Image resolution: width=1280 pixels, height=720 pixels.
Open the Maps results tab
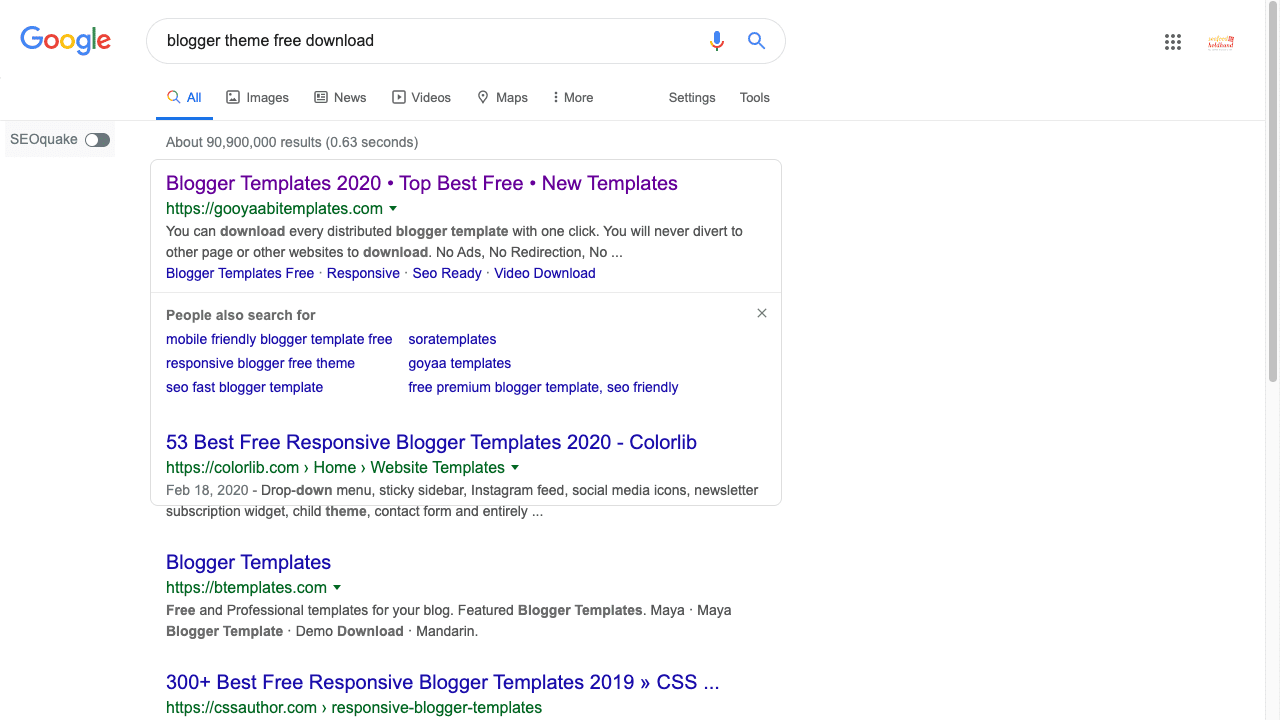pyautogui.click(x=502, y=98)
